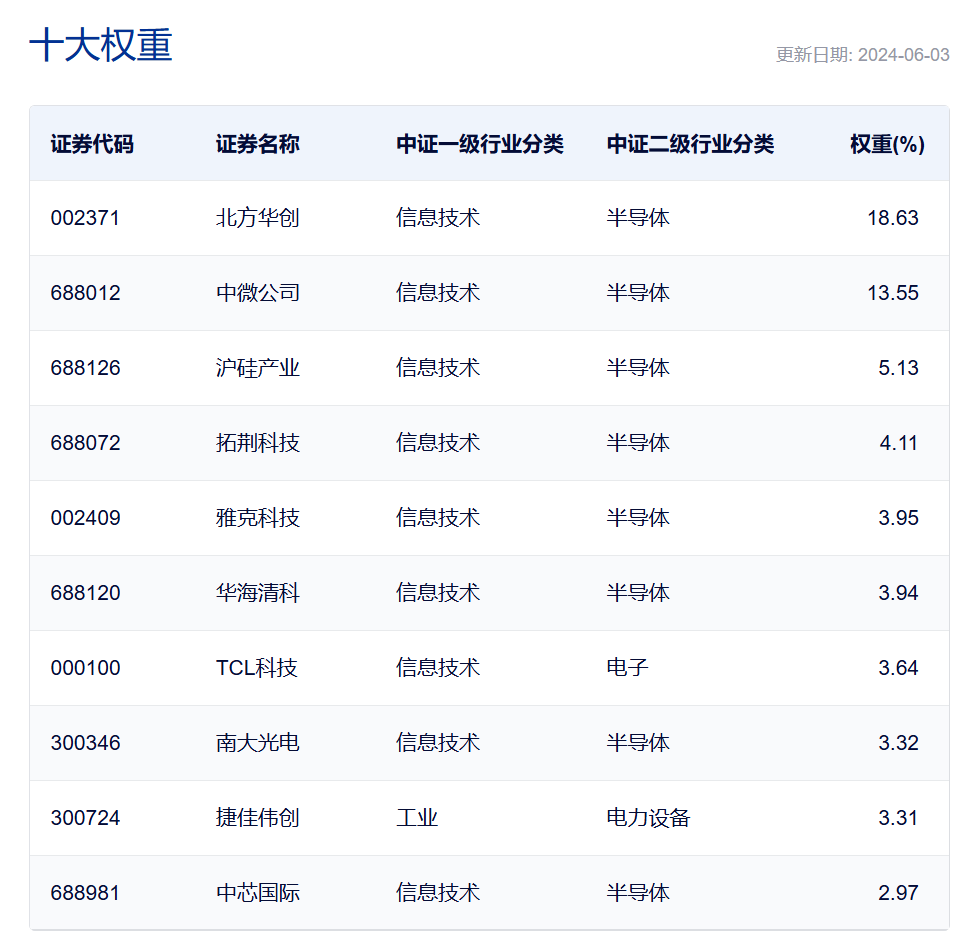This screenshot has height=952, width=958.
Task: Click the 十大权重 heading
Action: click(x=101, y=45)
